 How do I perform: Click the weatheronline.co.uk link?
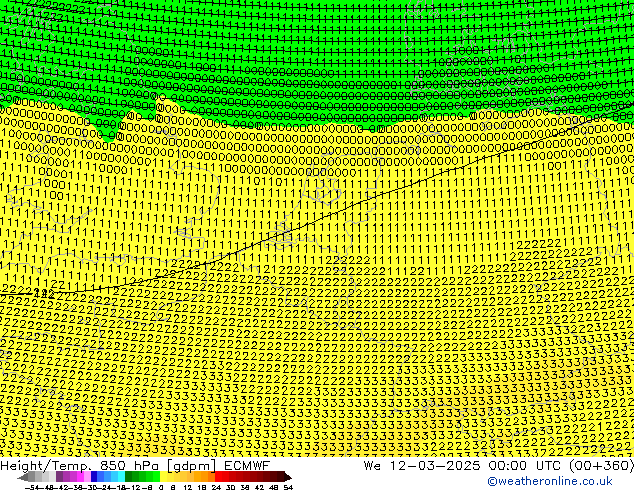coord(550,481)
